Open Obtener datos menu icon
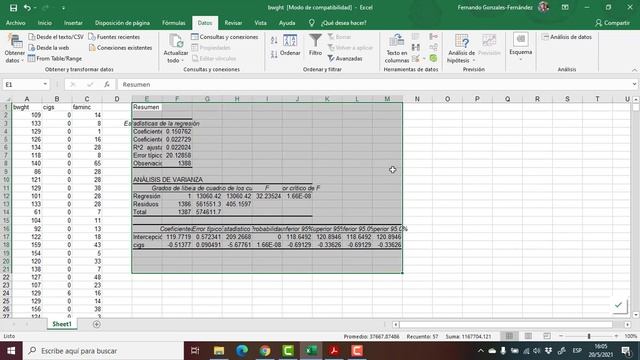Viewport: 640px width, 360px height. 15,48
